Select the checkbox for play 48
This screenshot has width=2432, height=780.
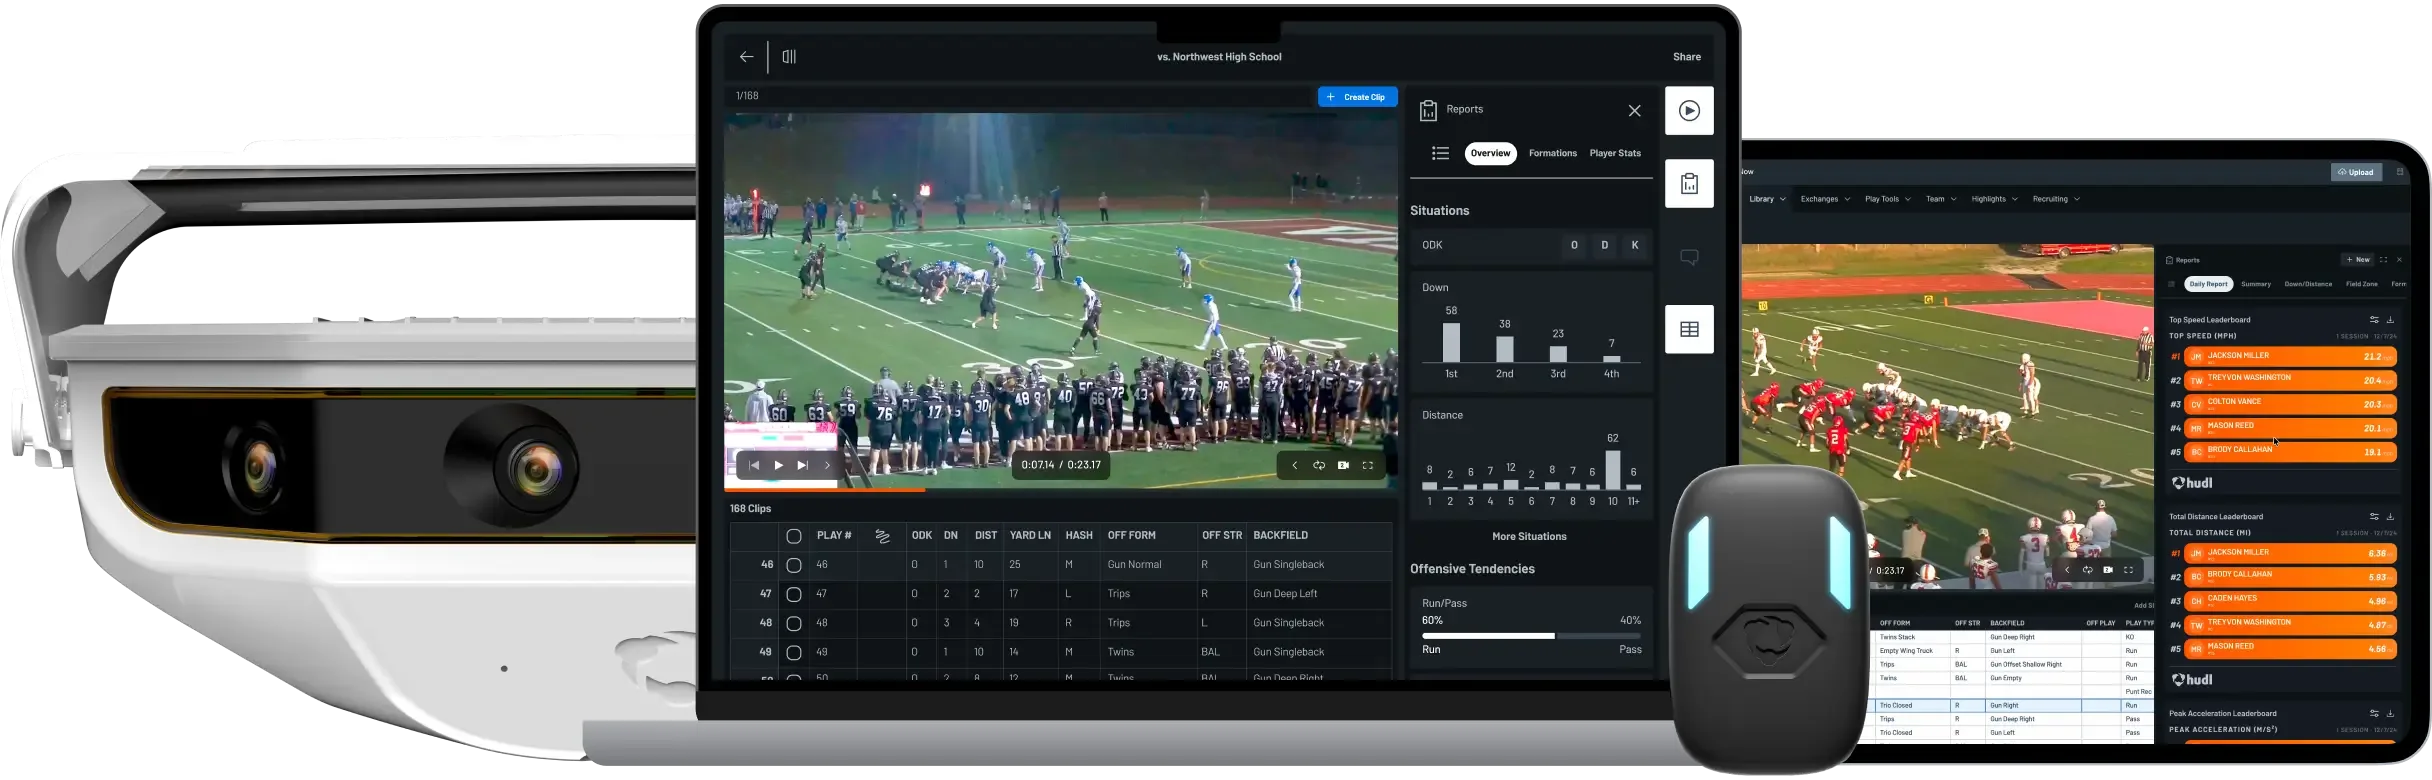click(x=794, y=623)
